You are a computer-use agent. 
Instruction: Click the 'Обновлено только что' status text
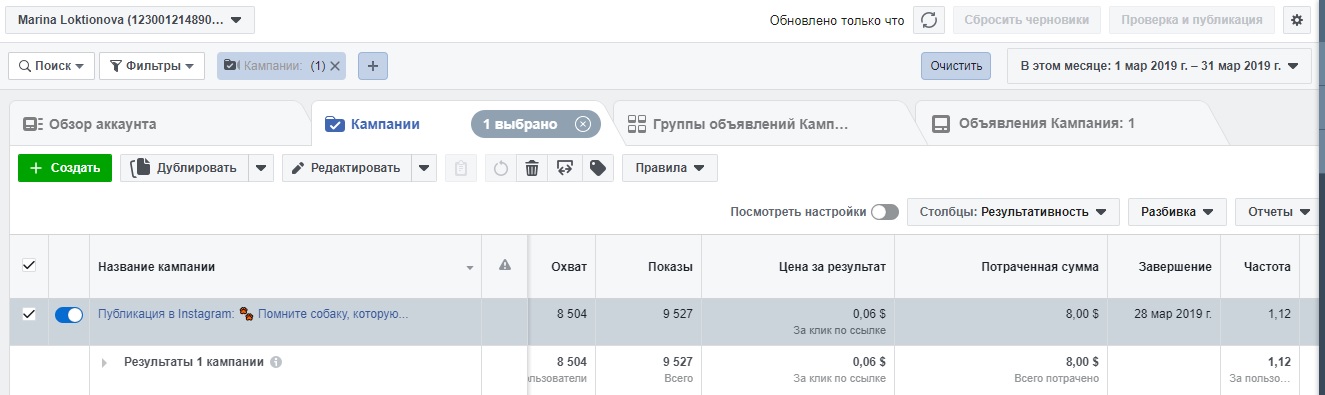pyautogui.click(x=837, y=20)
